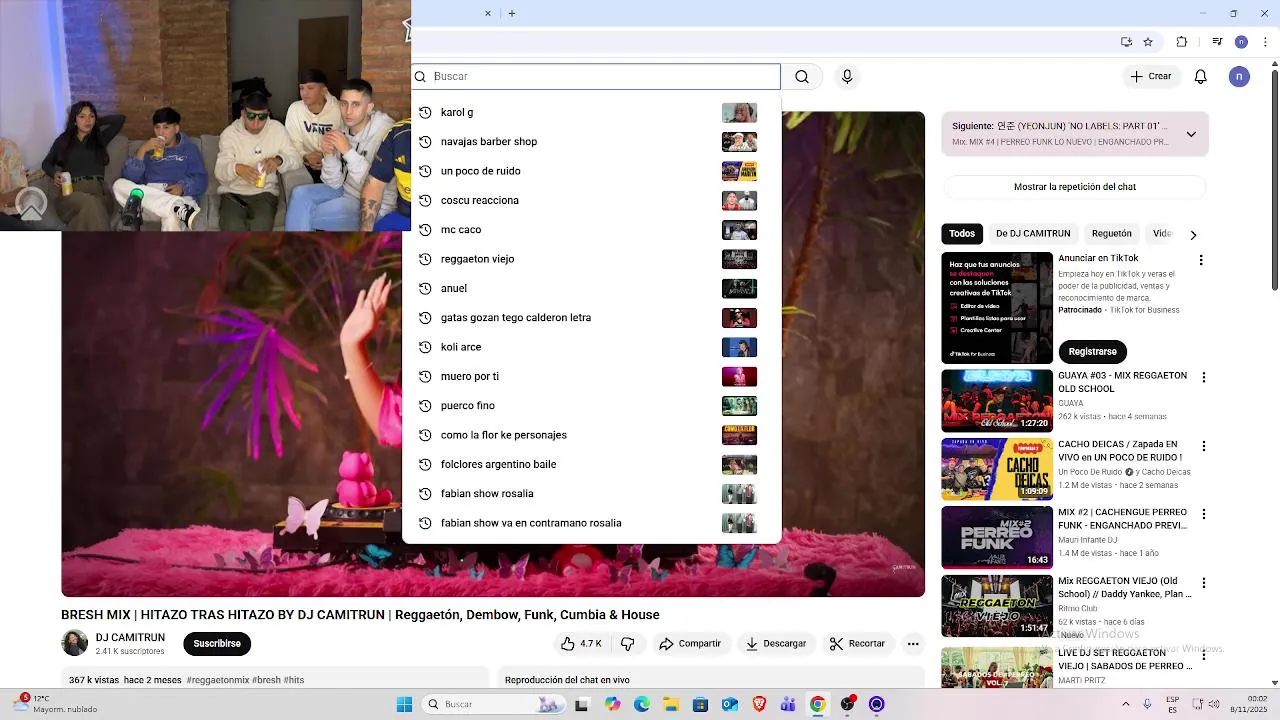This screenshot has width=1280, height=720.
Task: Click the Descargar button
Action: click(x=776, y=644)
